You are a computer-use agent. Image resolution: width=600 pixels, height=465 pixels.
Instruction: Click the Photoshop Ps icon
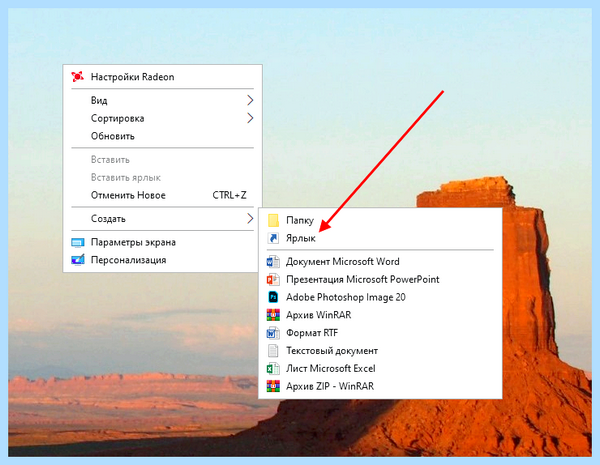(x=273, y=297)
